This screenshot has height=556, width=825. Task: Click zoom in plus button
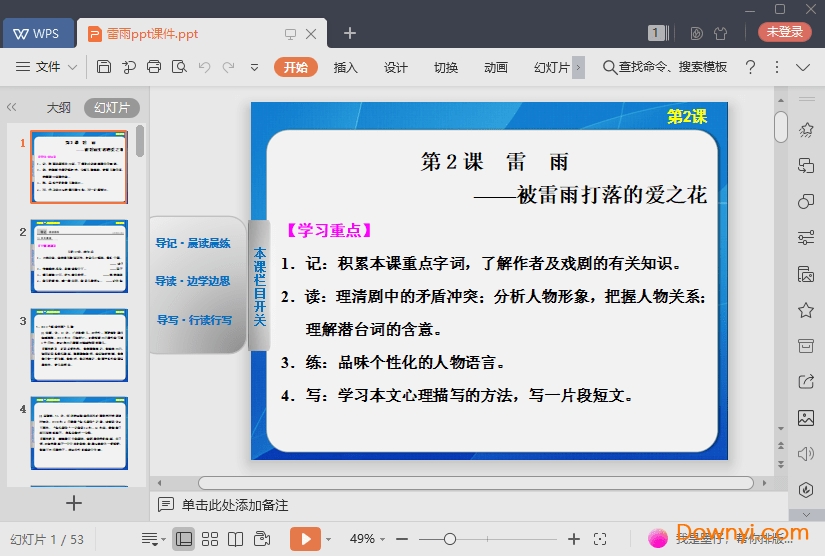[574, 539]
